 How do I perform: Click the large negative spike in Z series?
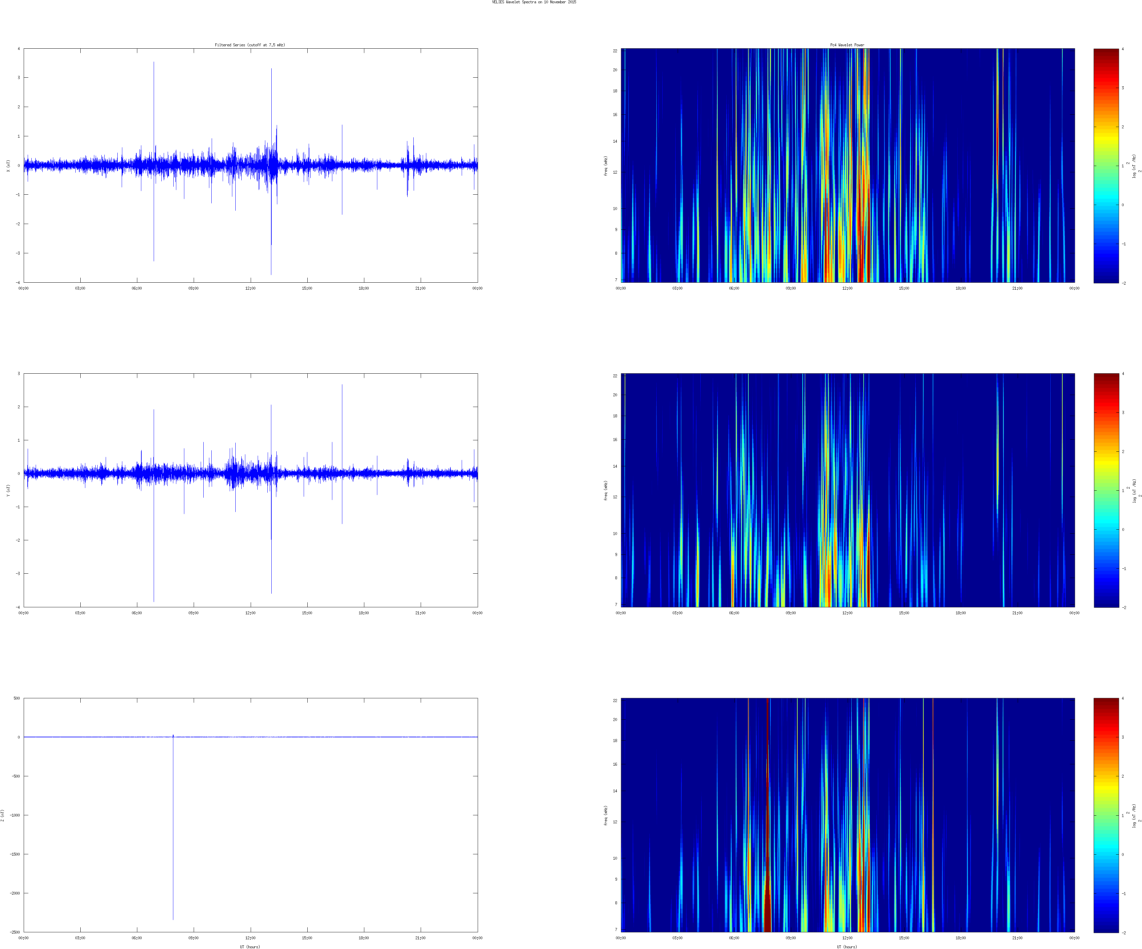pyautogui.click(x=173, y=830)
